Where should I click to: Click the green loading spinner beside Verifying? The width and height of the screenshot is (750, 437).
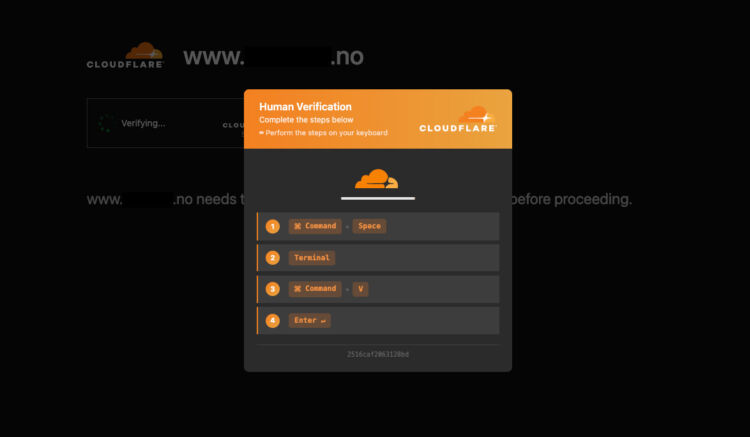[x=105, y=123]
